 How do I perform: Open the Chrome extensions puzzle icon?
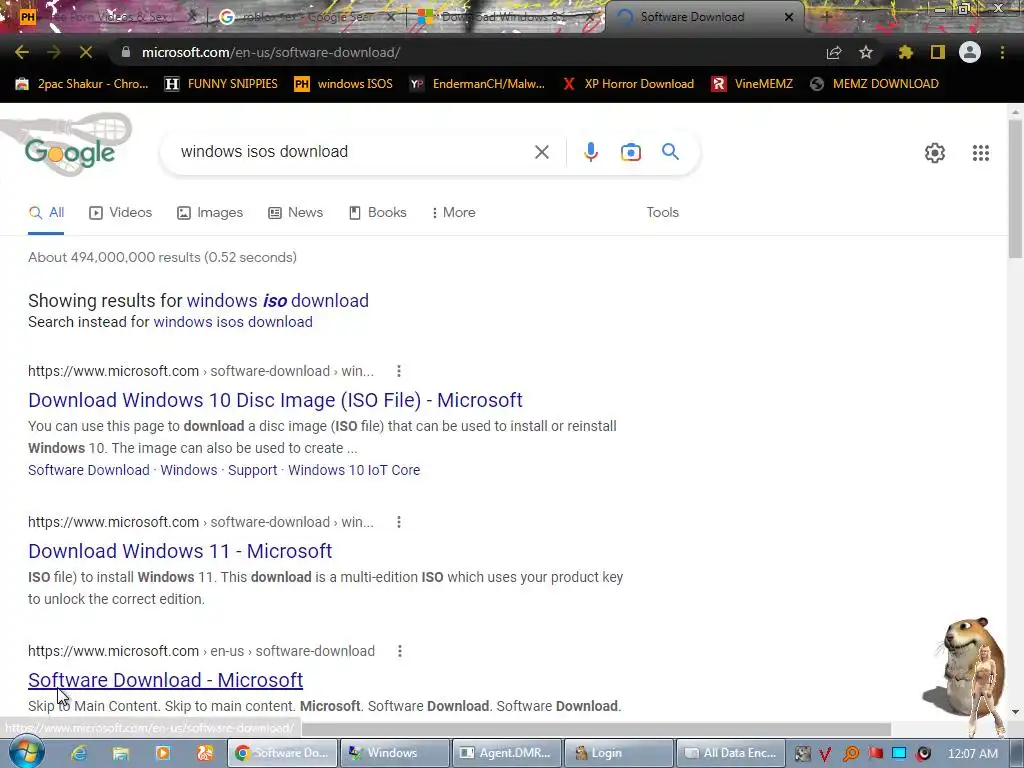click(x=906, y=52)
